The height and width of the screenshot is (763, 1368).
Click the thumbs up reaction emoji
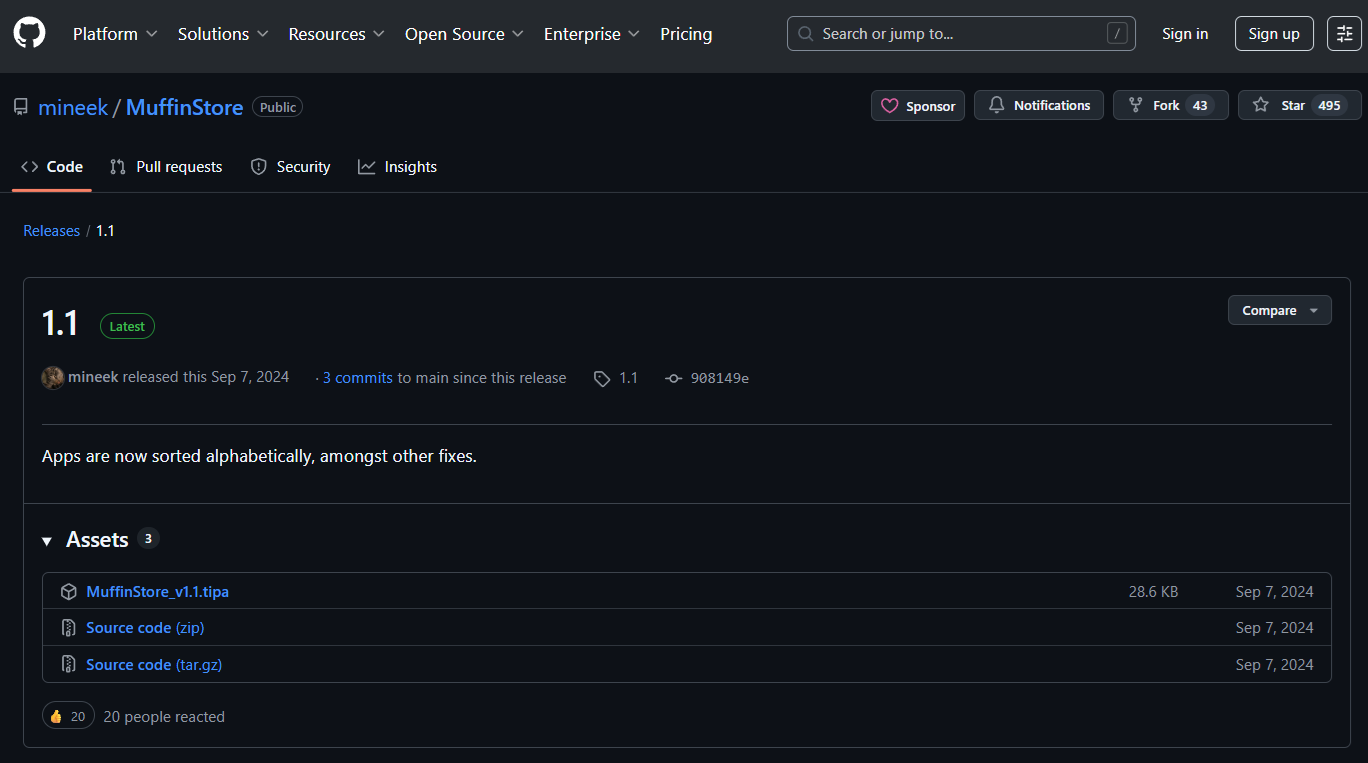tap(56, 716)
